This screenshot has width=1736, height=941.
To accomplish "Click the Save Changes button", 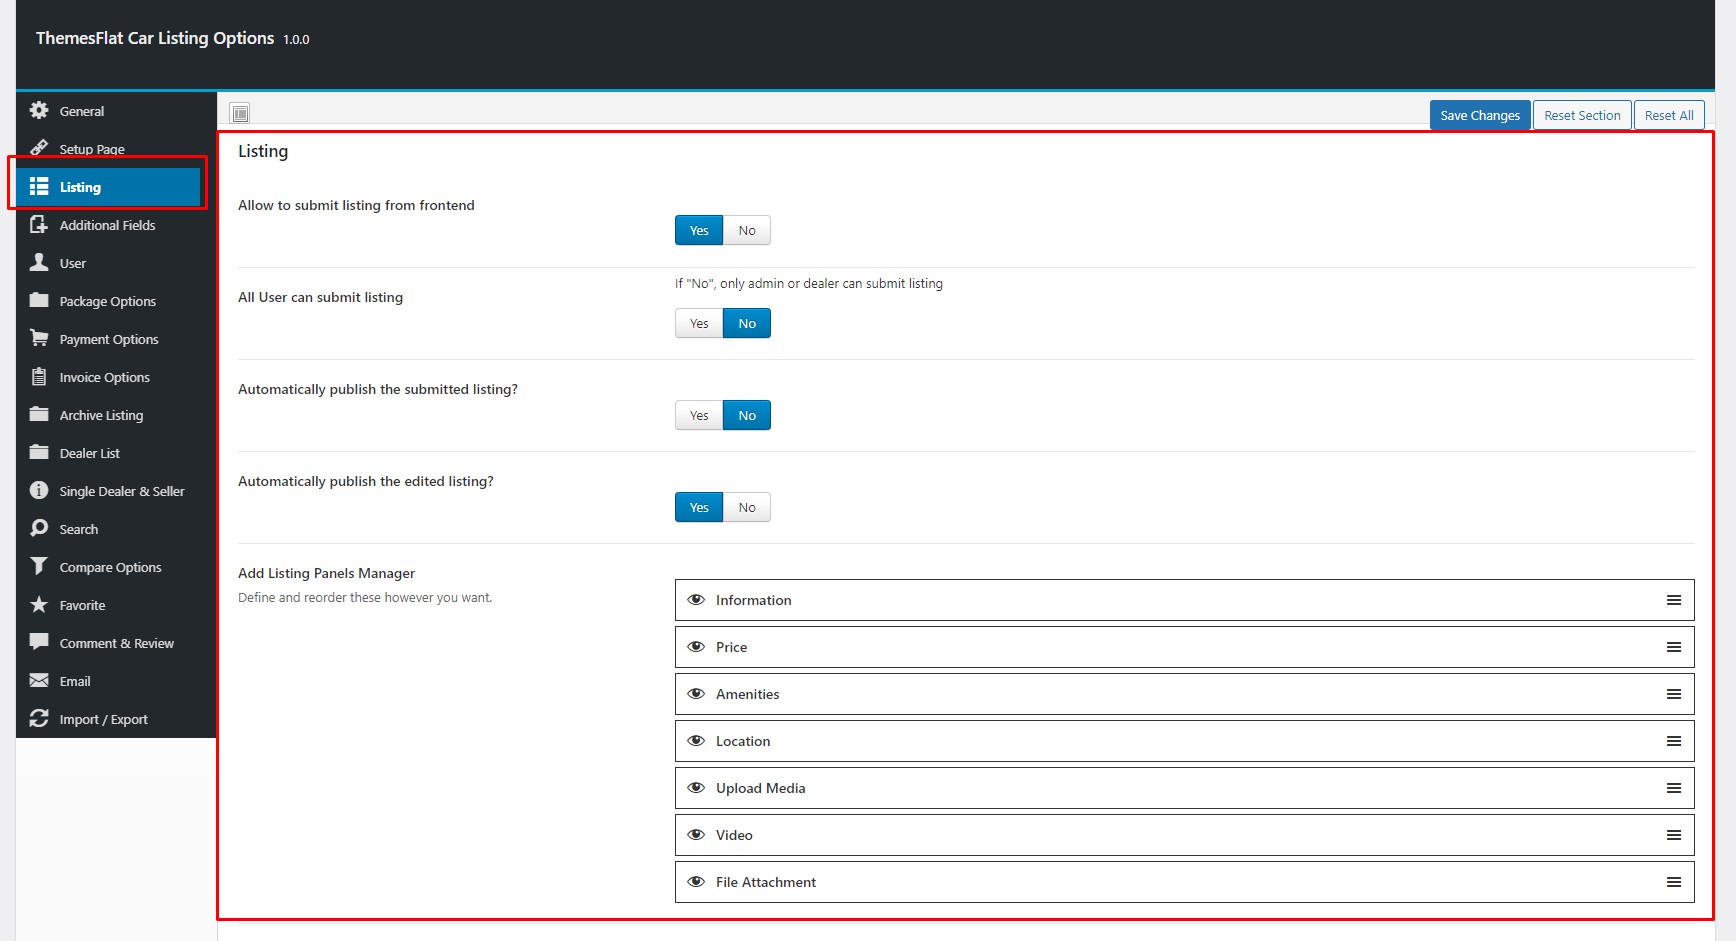I will coord(1480,115).
